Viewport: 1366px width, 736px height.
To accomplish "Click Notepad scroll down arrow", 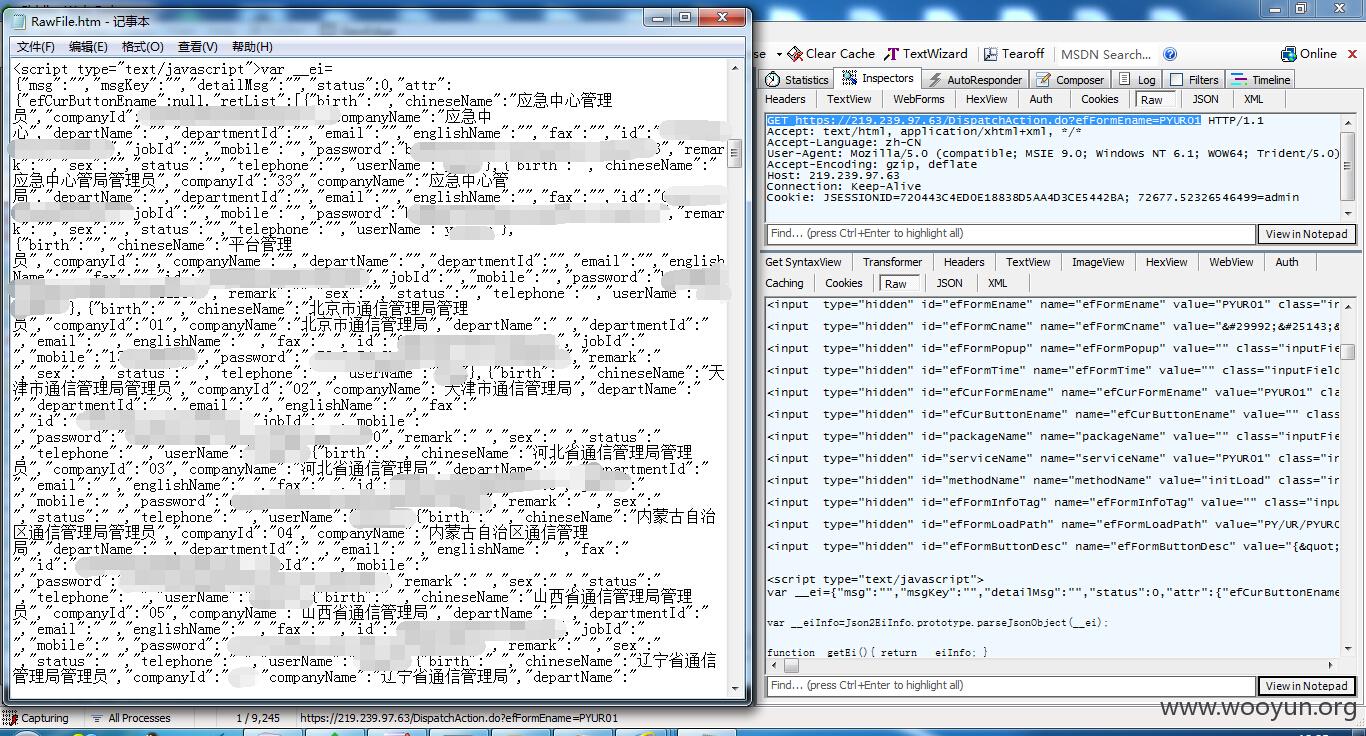I will 734,689.
